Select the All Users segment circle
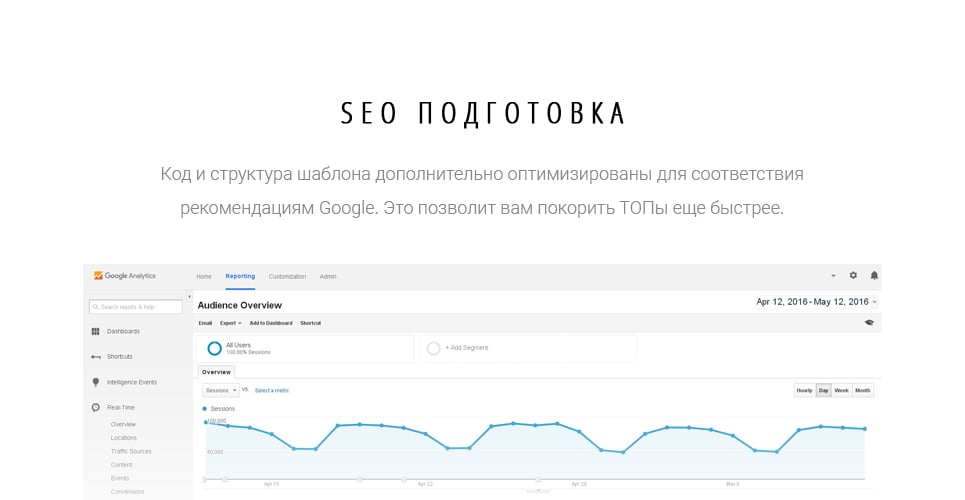 click(x=214, y=349)
